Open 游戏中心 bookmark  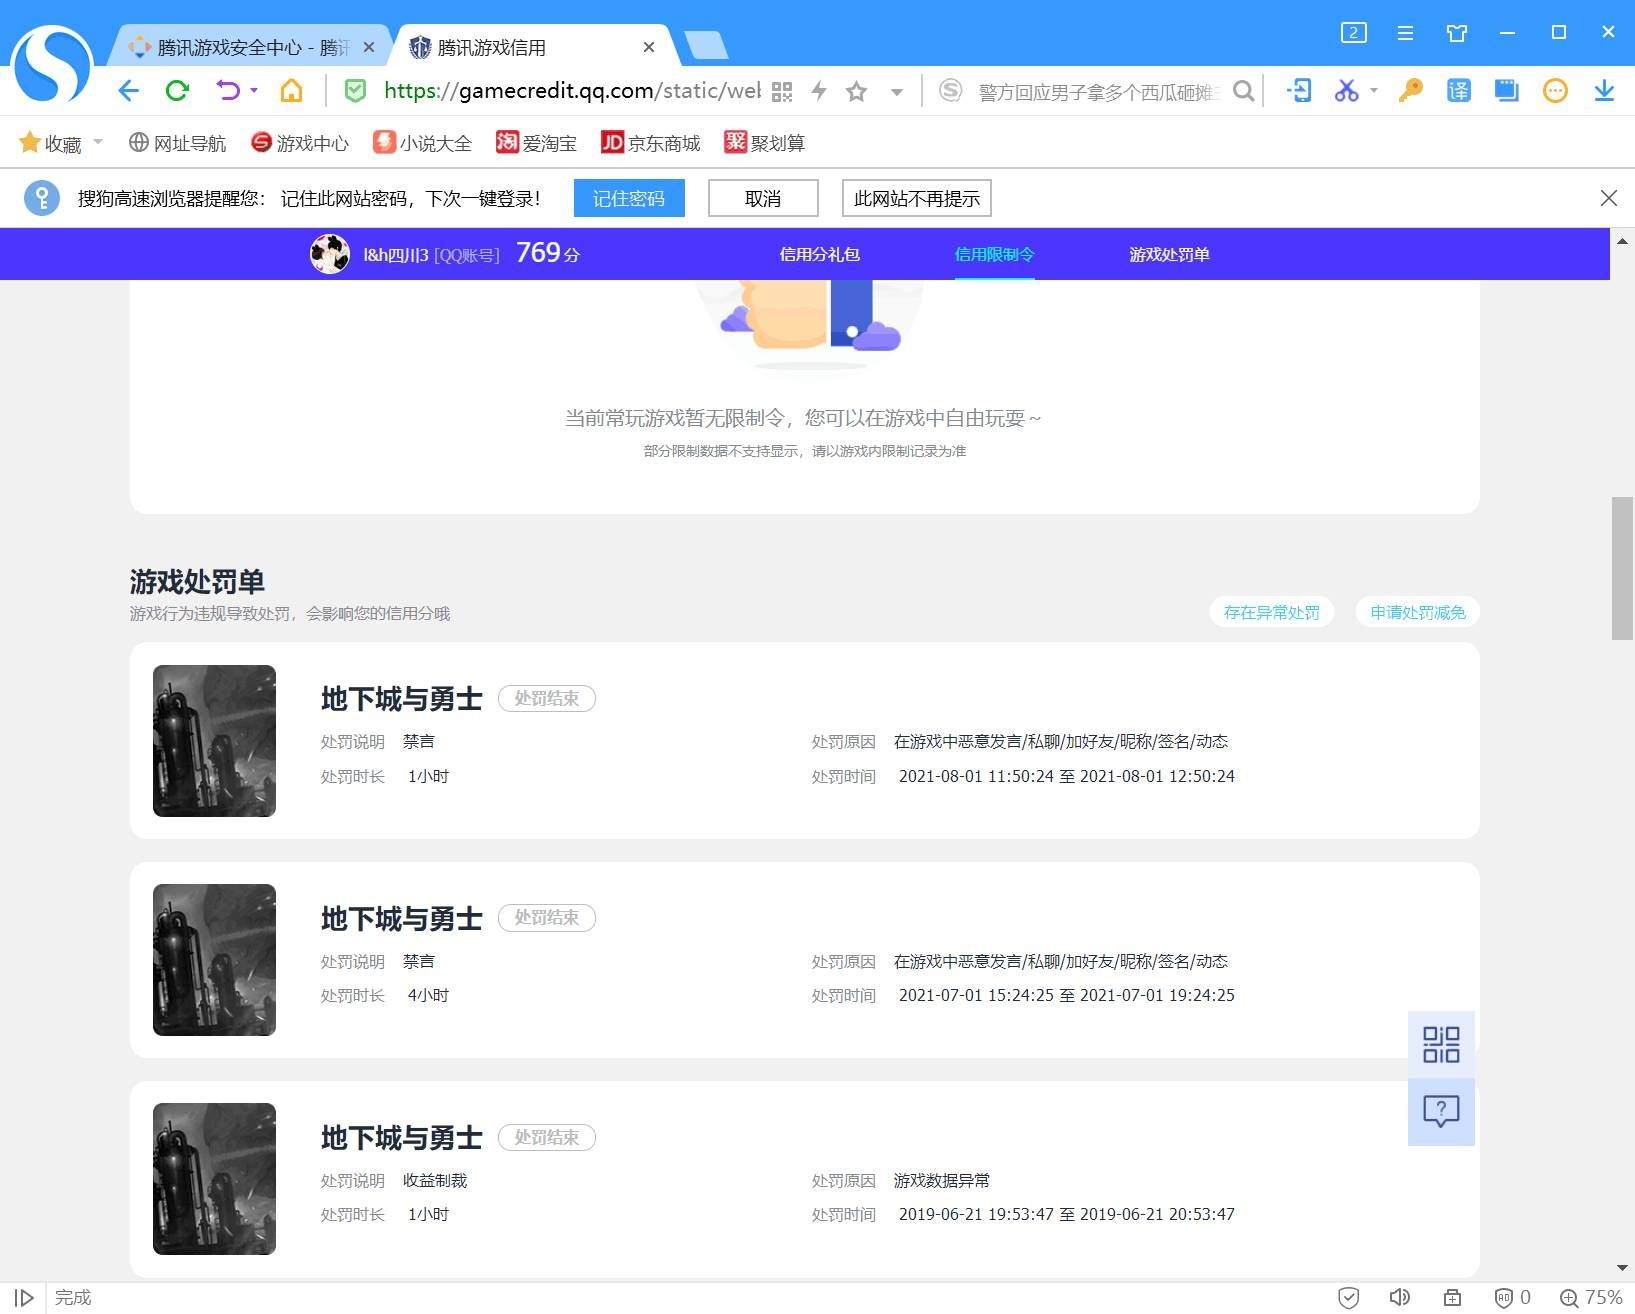(x=299, y=143)
